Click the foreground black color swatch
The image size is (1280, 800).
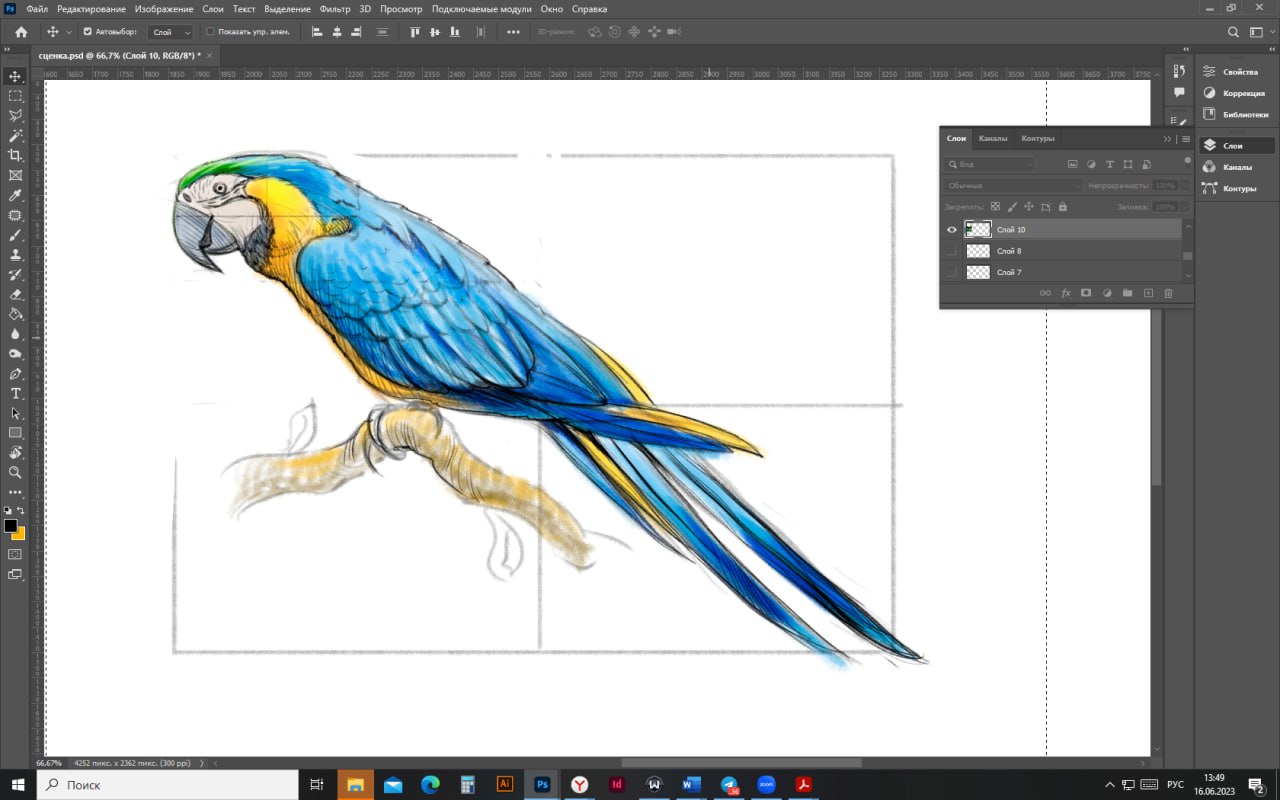click(11, 526)
